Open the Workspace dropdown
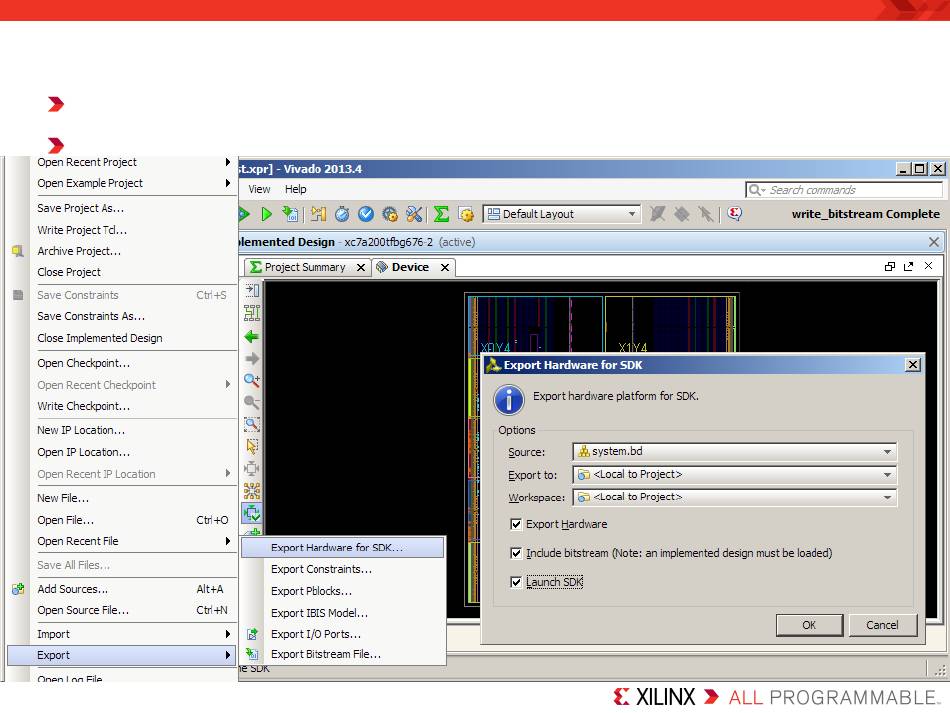The image size is (950, 713). point(734,497)
